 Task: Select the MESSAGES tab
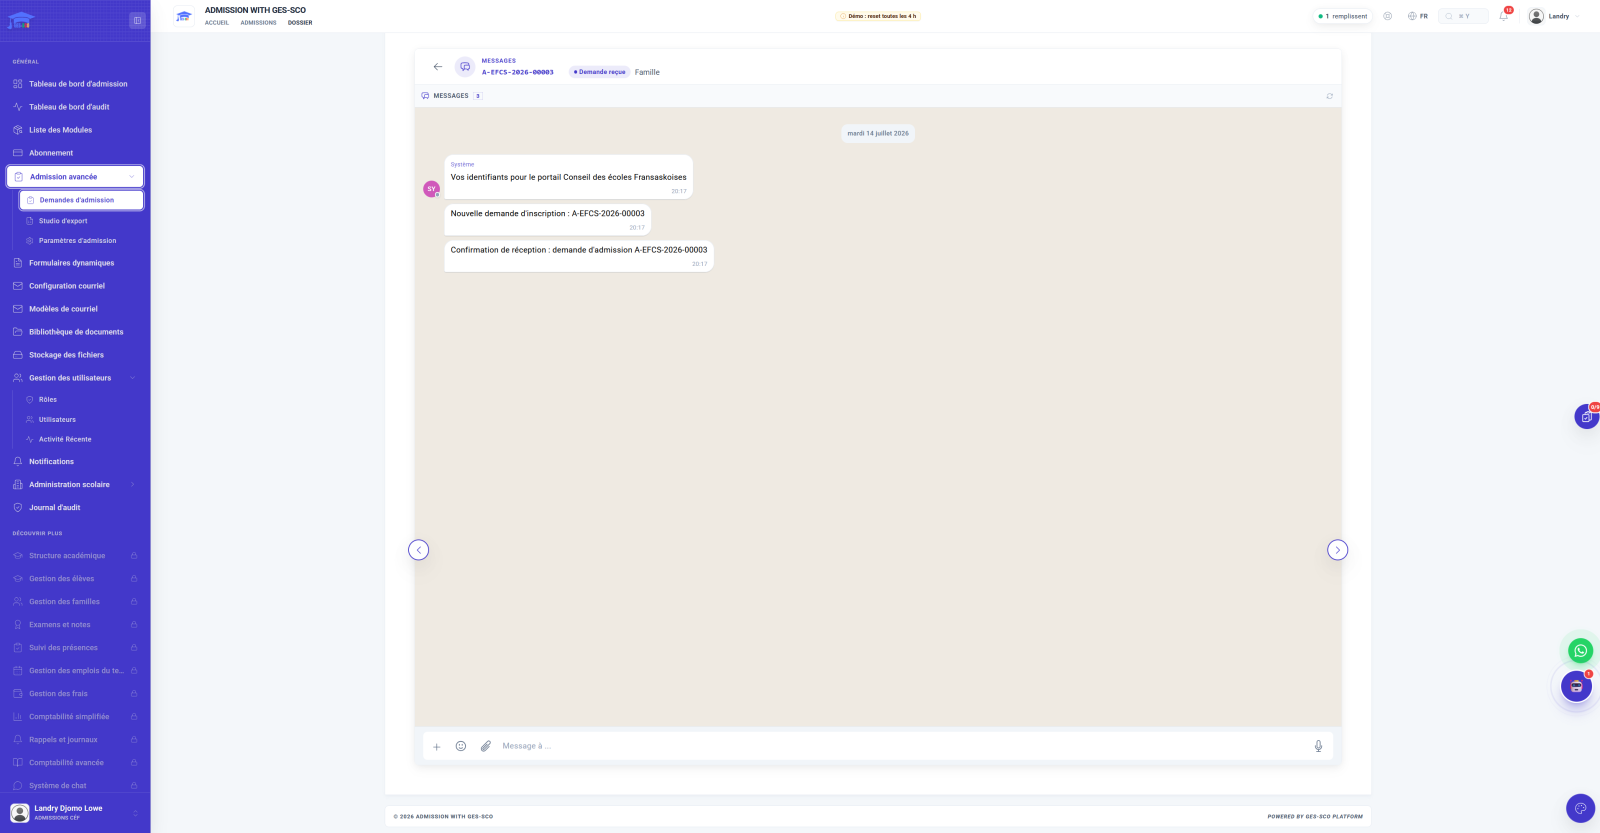pyautogui.click(x=452, y=96)
